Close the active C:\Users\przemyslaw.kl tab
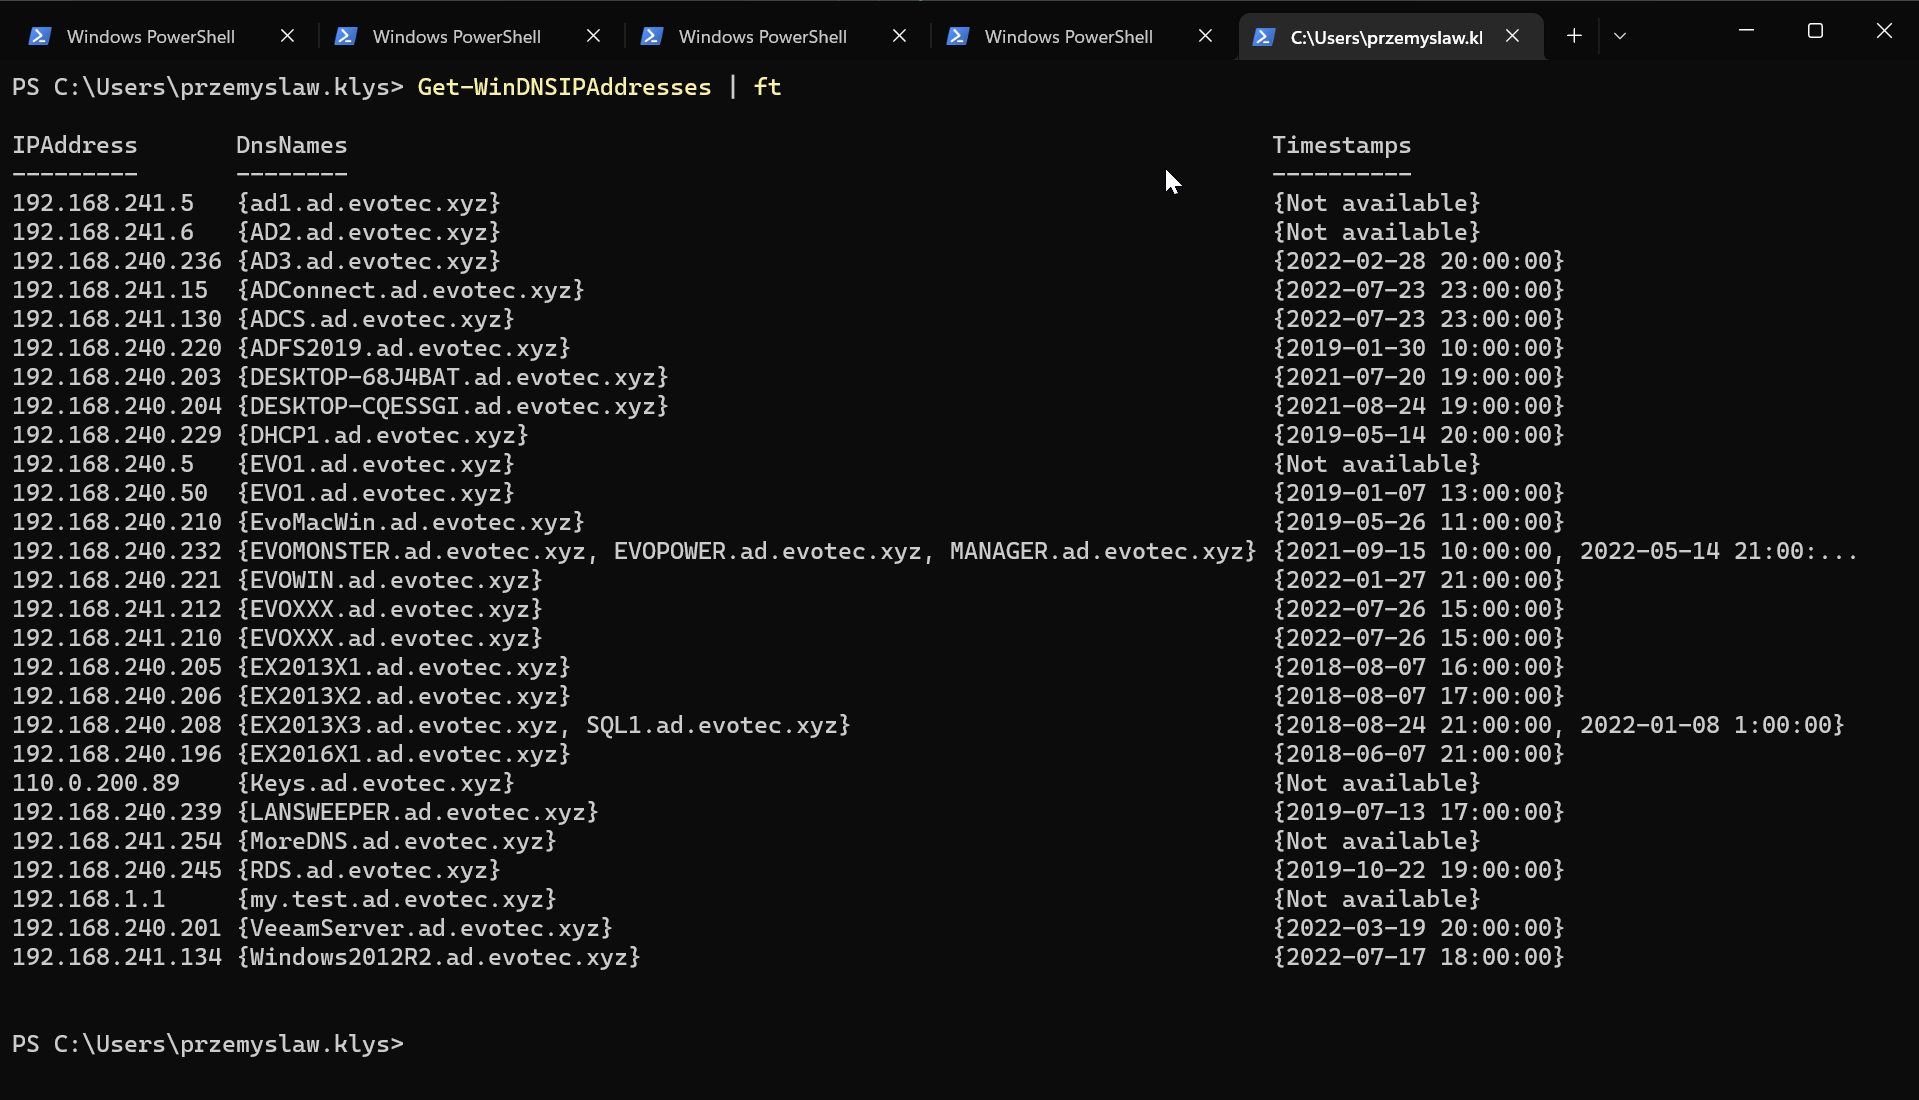Viewport: 1919px width, 1100px height. pos(1512,36)
